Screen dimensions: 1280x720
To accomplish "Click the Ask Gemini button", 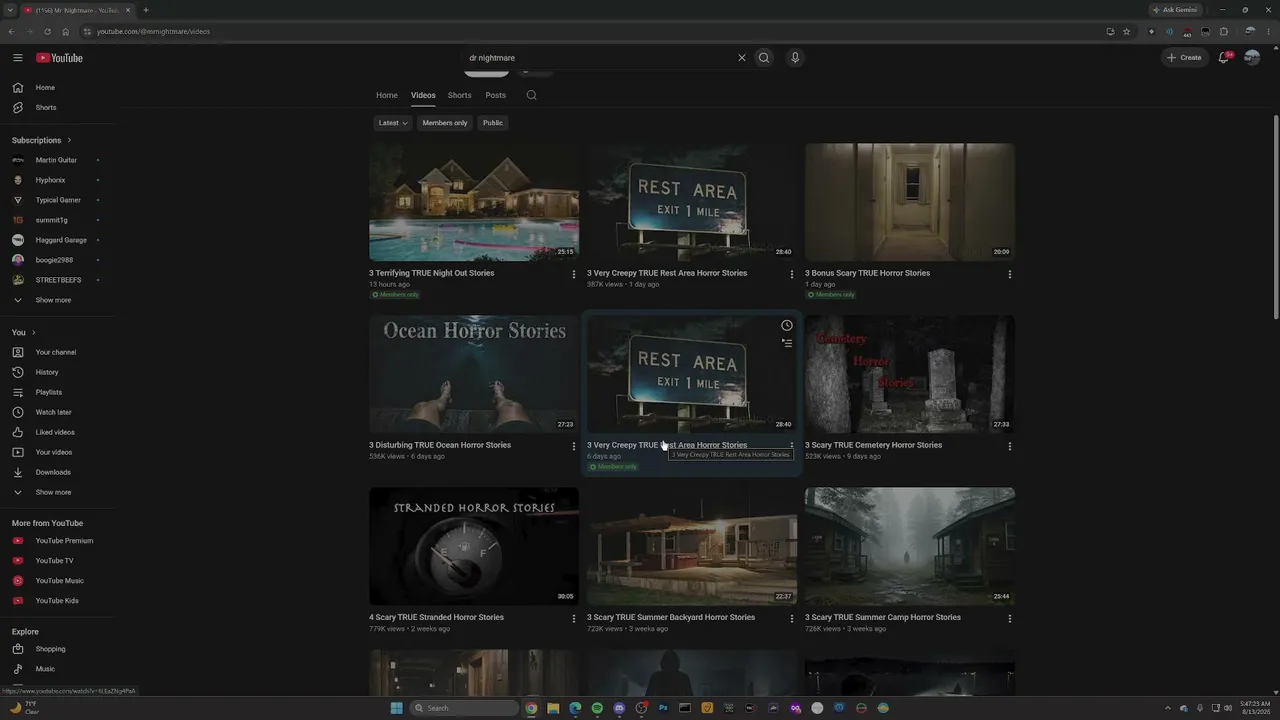I will [1175, 10].
